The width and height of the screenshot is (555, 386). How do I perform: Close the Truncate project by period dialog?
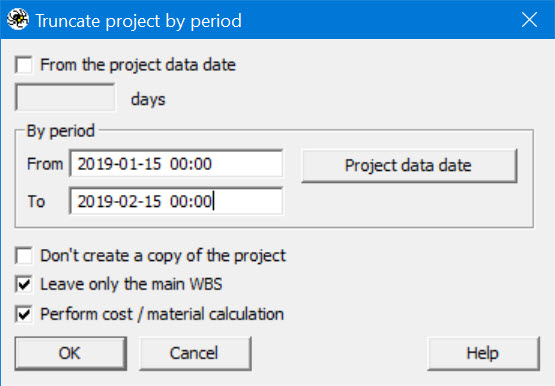pyautogui.click(x=529, y=20)
